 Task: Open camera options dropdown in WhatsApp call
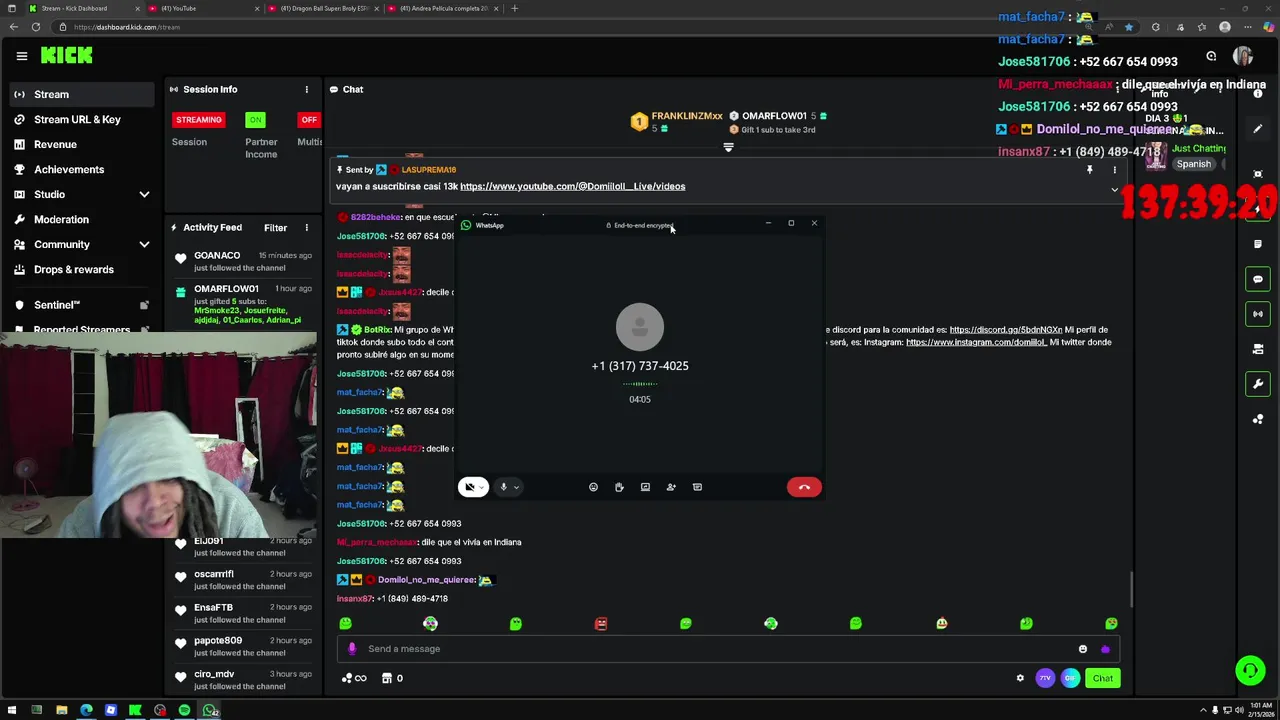483,487
